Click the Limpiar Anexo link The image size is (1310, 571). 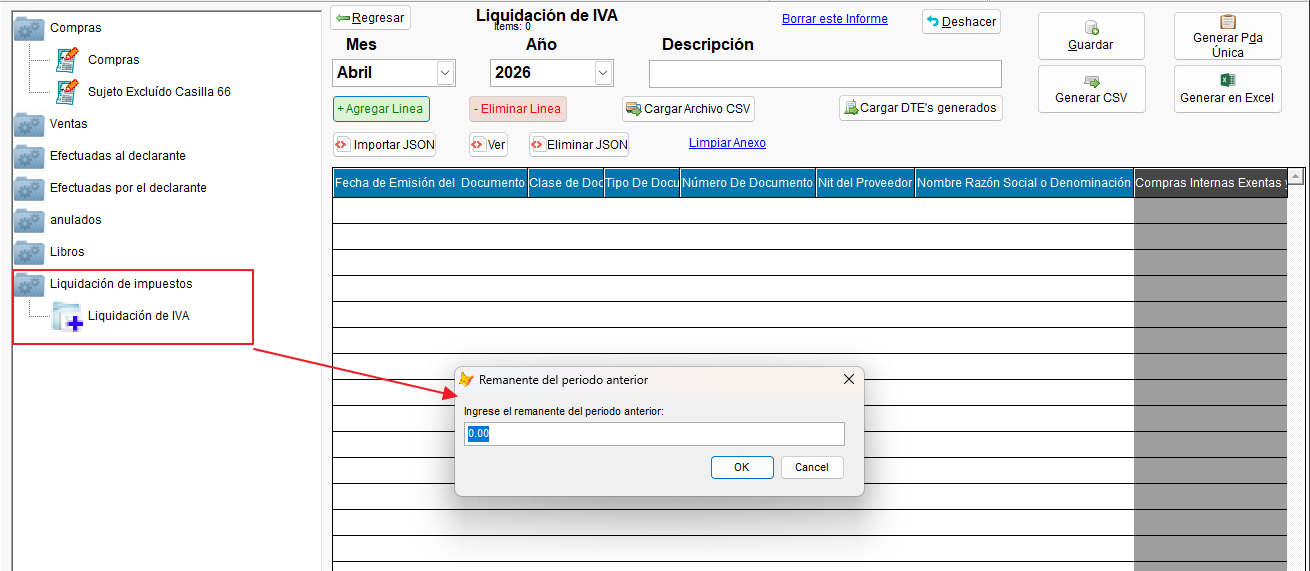pyautogui.click(x=727, y=143)
